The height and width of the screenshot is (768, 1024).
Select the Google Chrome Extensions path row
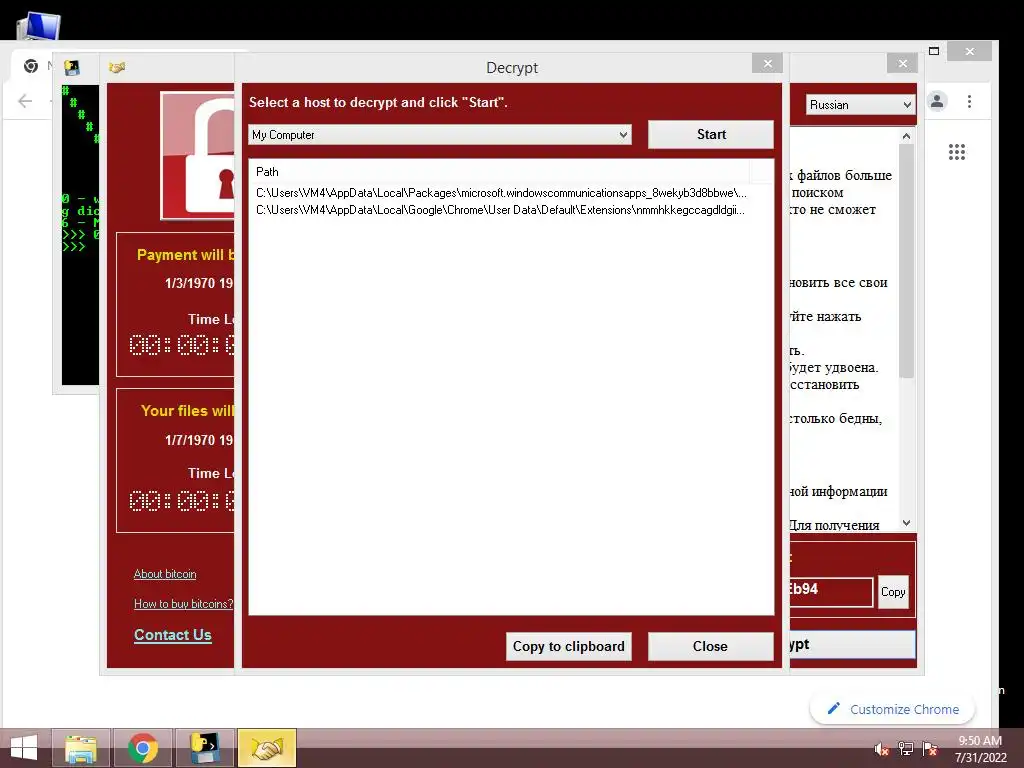click(500, 210)
